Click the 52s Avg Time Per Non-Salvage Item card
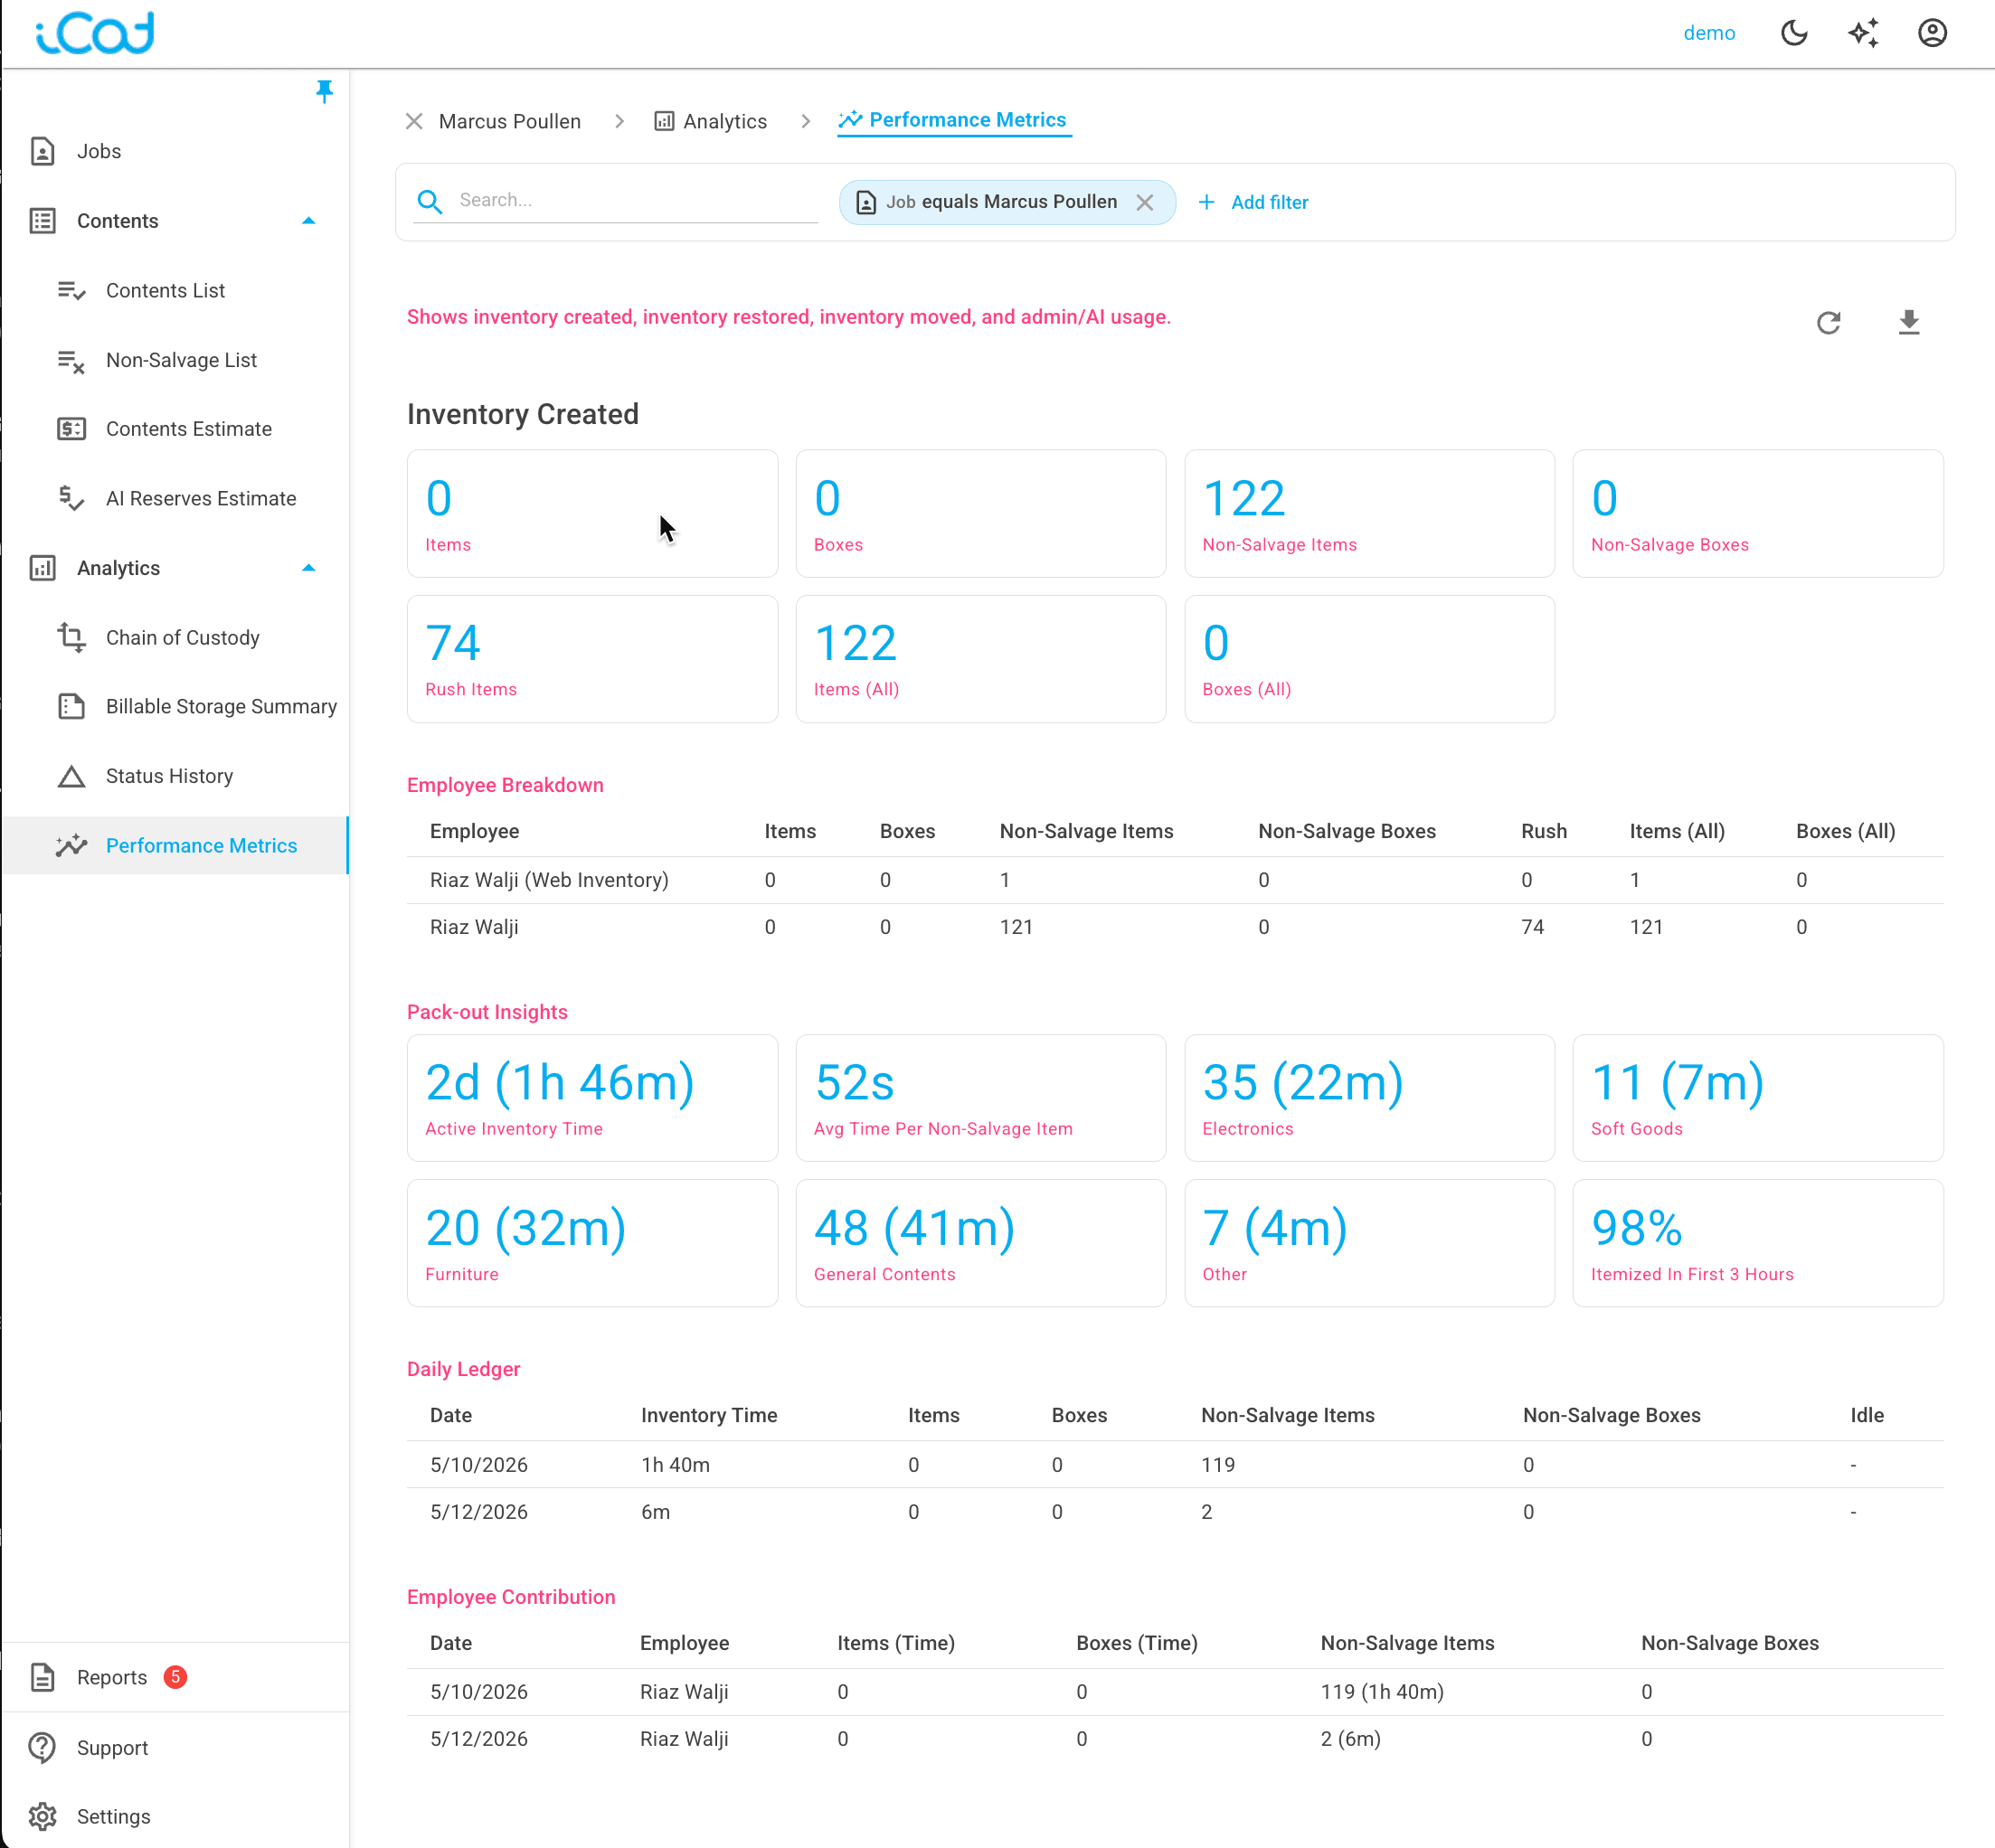Viewport: 1995px width, 1848px height. (980, 1098)
